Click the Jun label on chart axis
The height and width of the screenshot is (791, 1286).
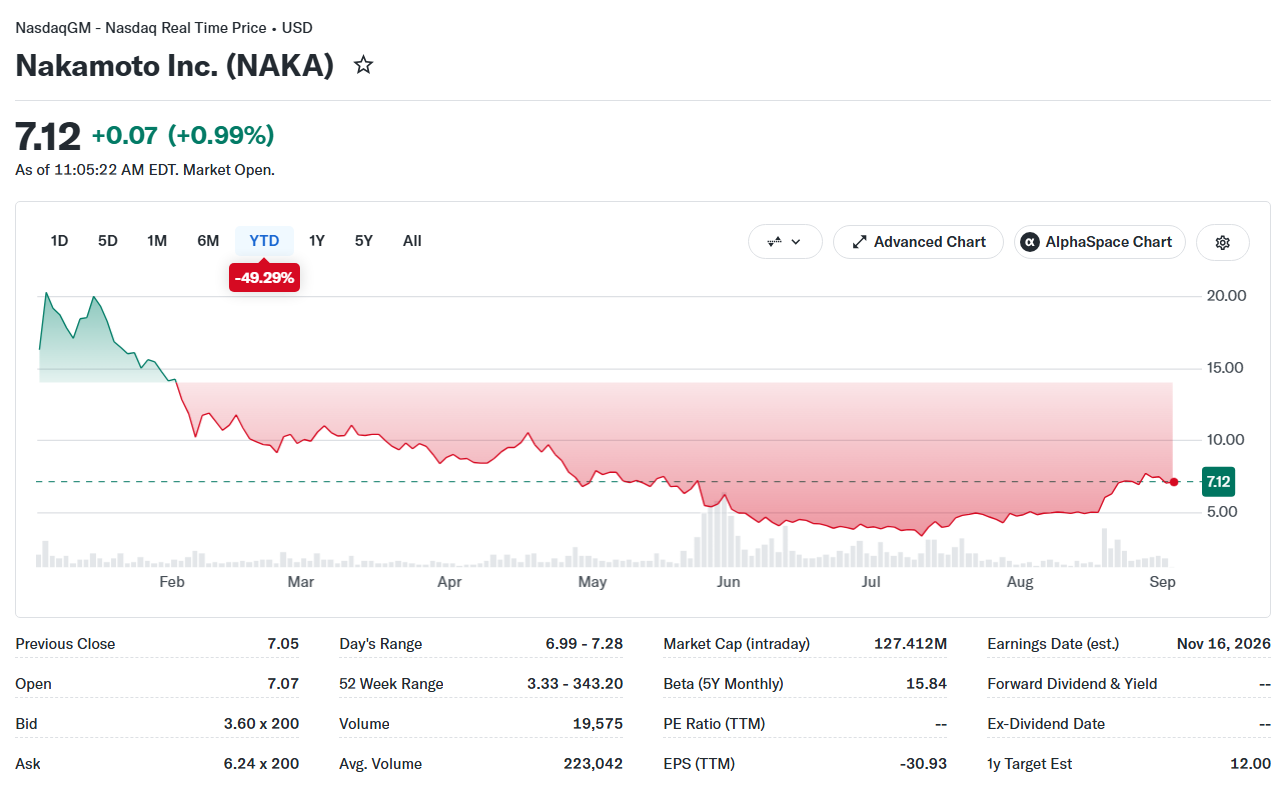click(x=728, y=582)
